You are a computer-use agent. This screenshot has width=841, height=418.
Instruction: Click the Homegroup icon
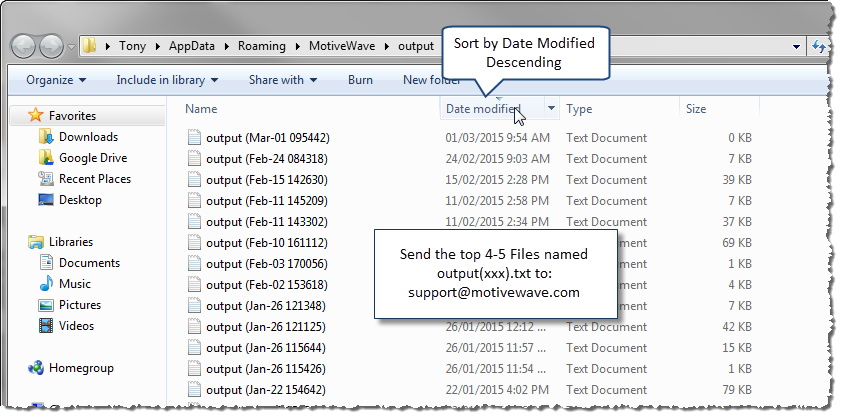35,368
